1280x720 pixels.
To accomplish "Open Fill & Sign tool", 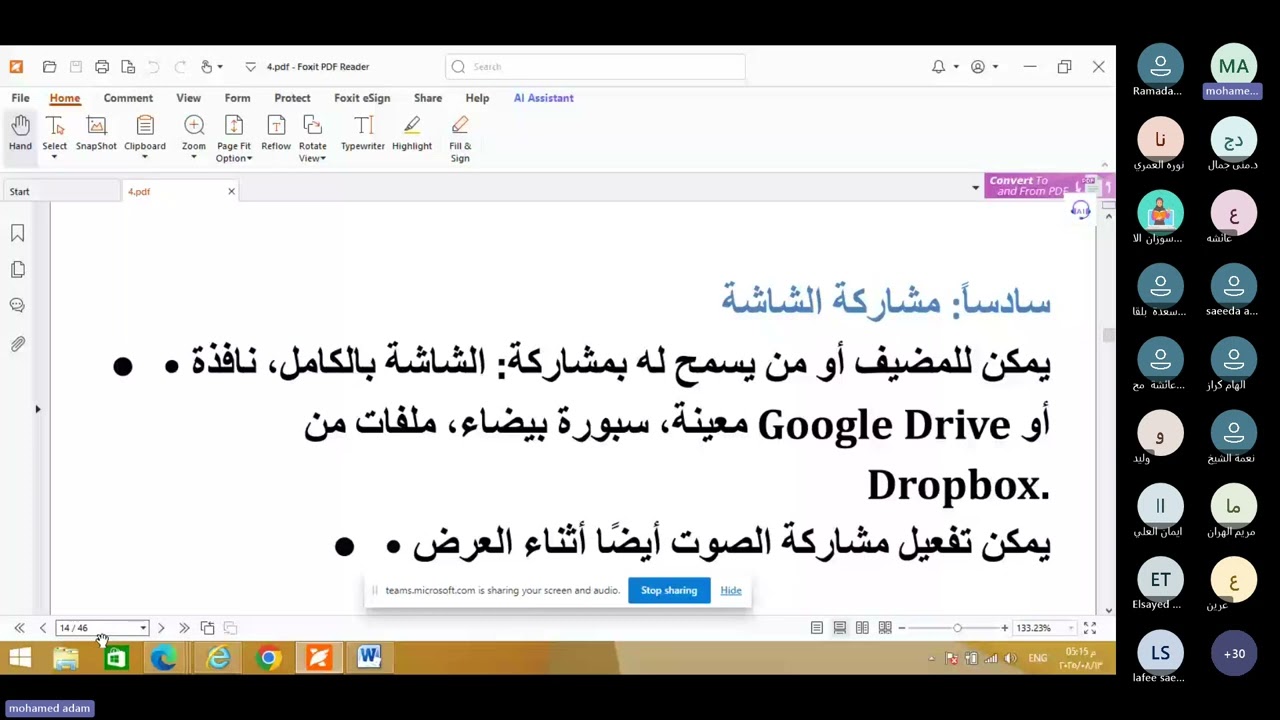I will click(460, 138).
